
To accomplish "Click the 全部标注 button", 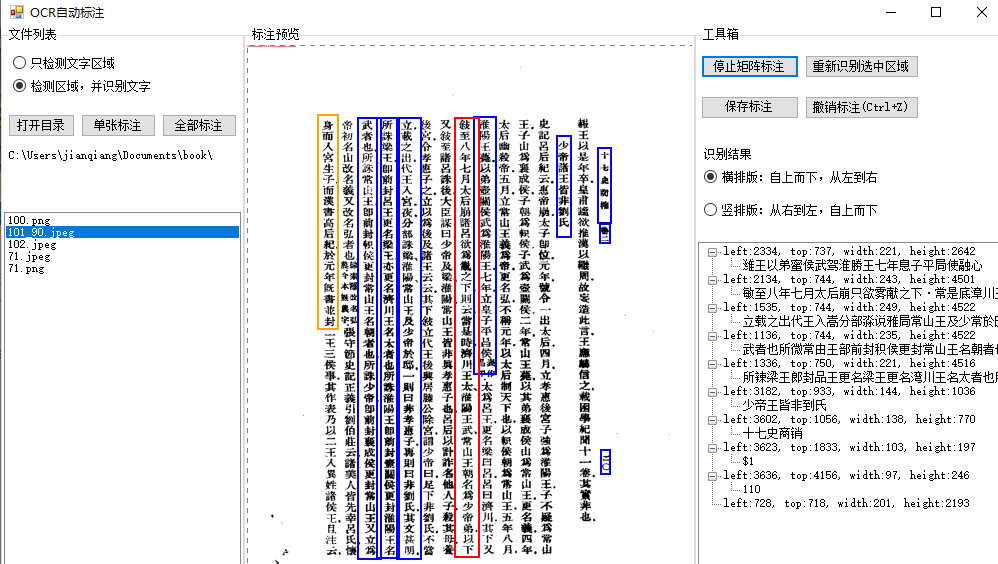I will pos(199,125).
